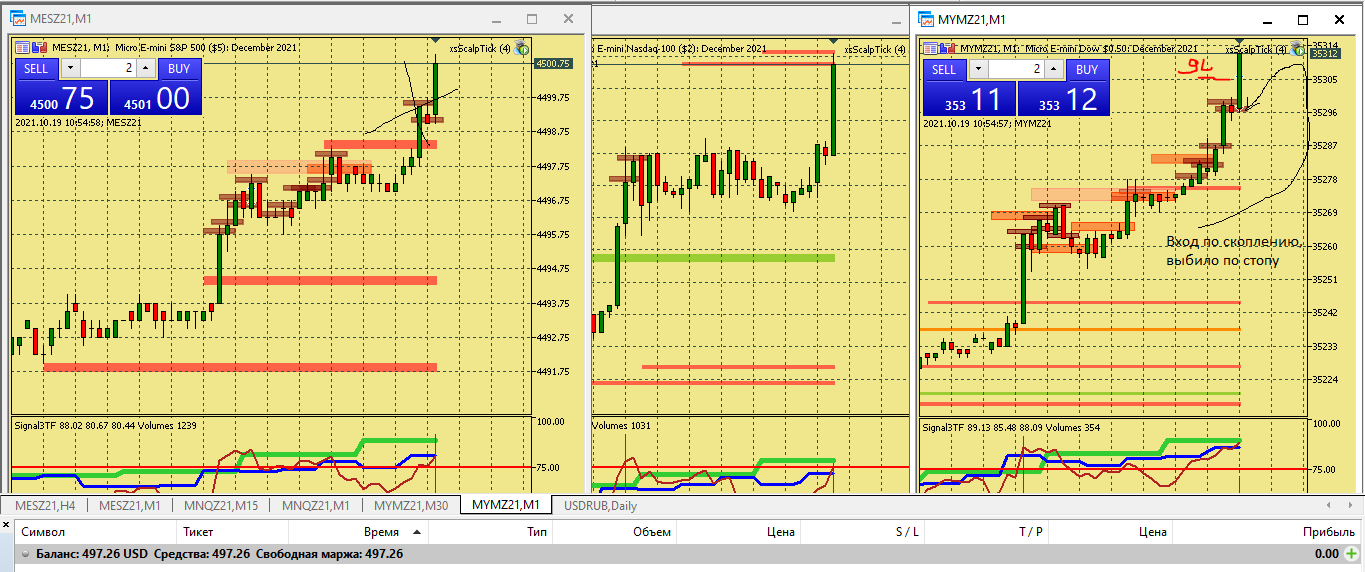The height and width of the screenshot is (572, 1365).
Task: Open depth of market icon in MESZ21 chart
Action: click(x=40, y=47)
